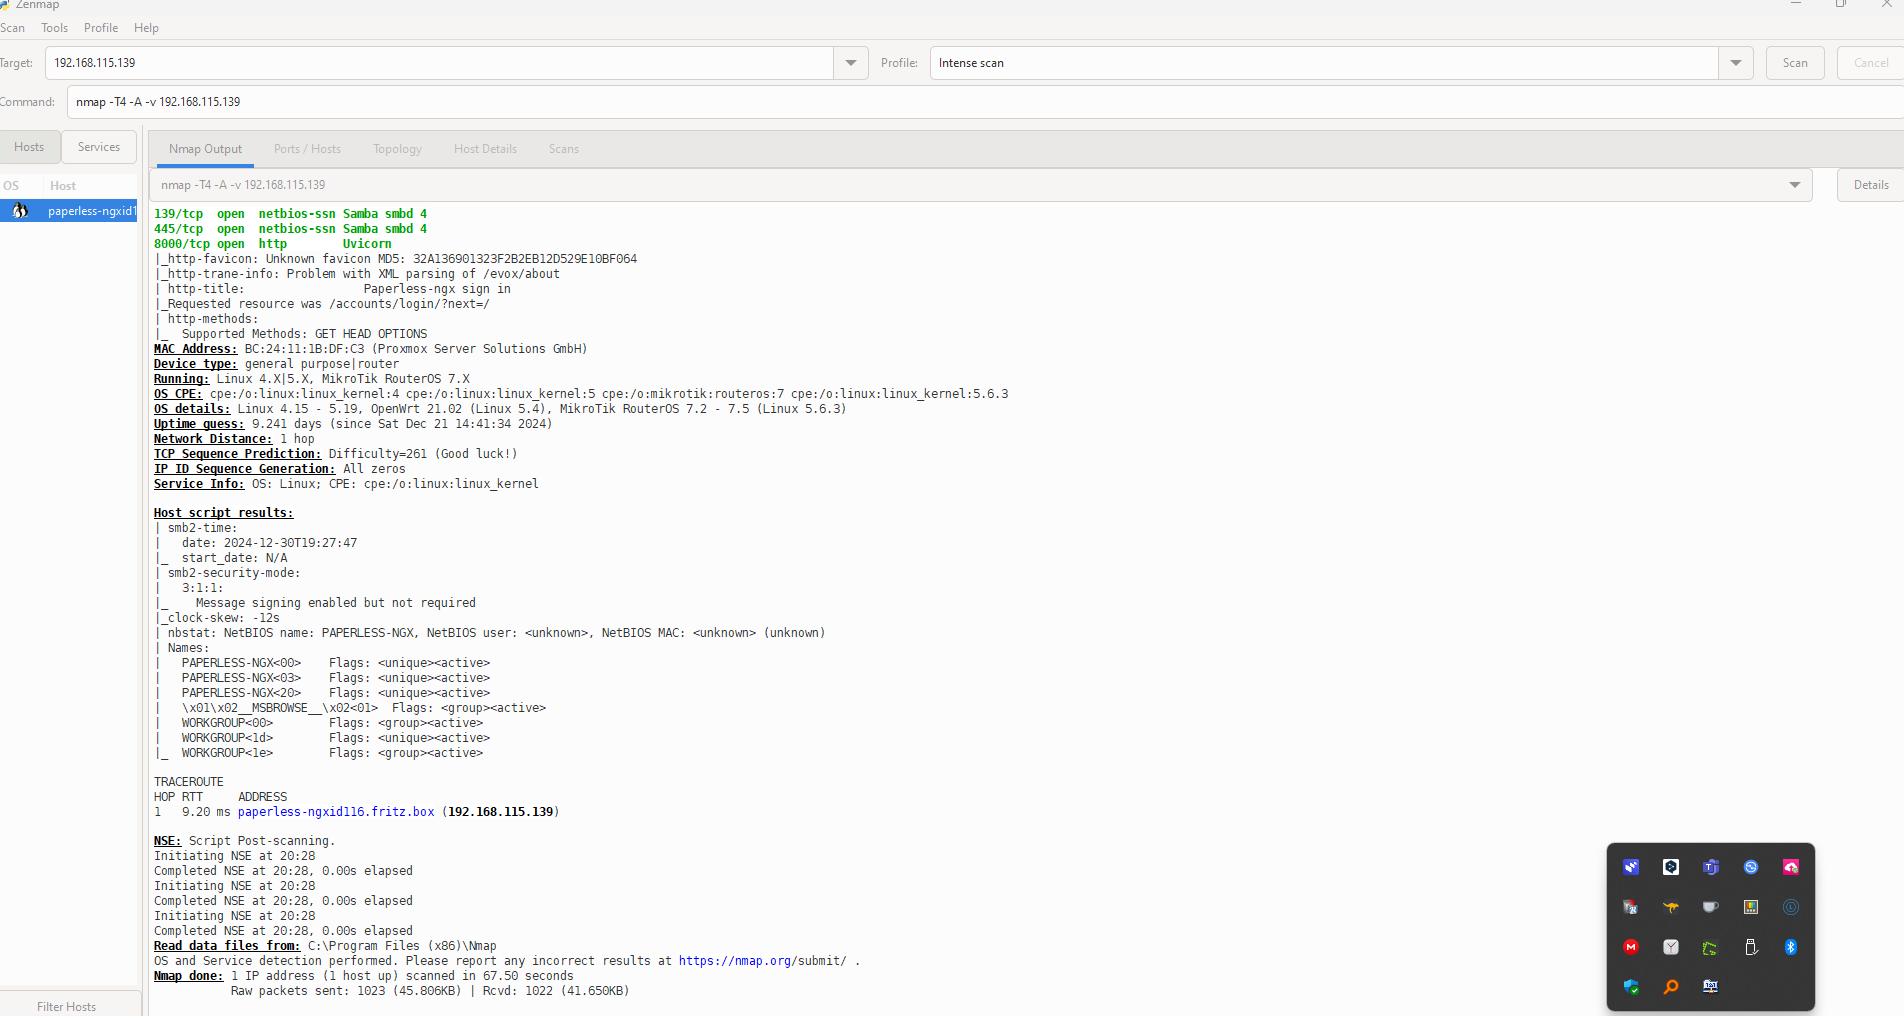Click the network monitor tray icon
This screenshot has height=1016, width=1904.
[x=1711, y=987]
